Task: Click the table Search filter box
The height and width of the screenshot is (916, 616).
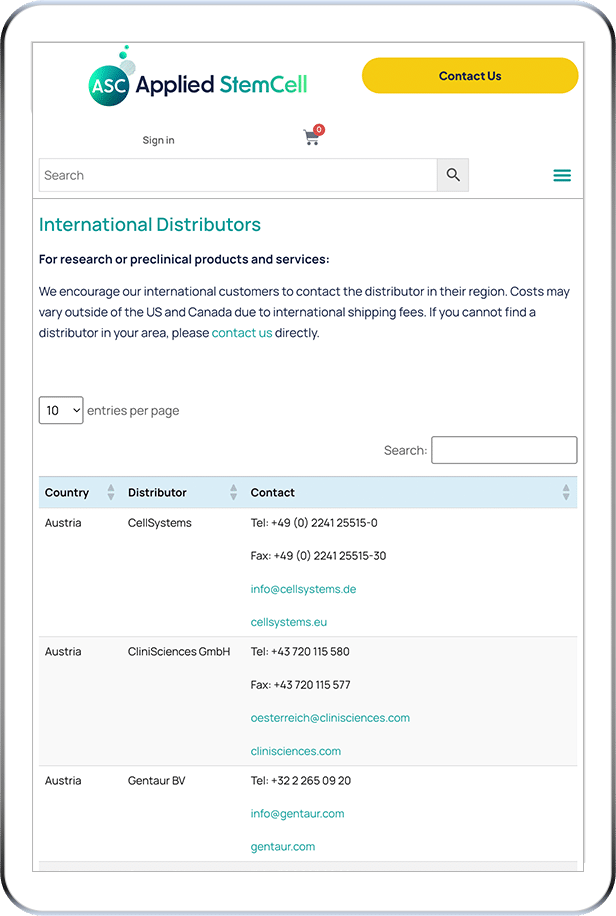Action: [x=504, y=450]
